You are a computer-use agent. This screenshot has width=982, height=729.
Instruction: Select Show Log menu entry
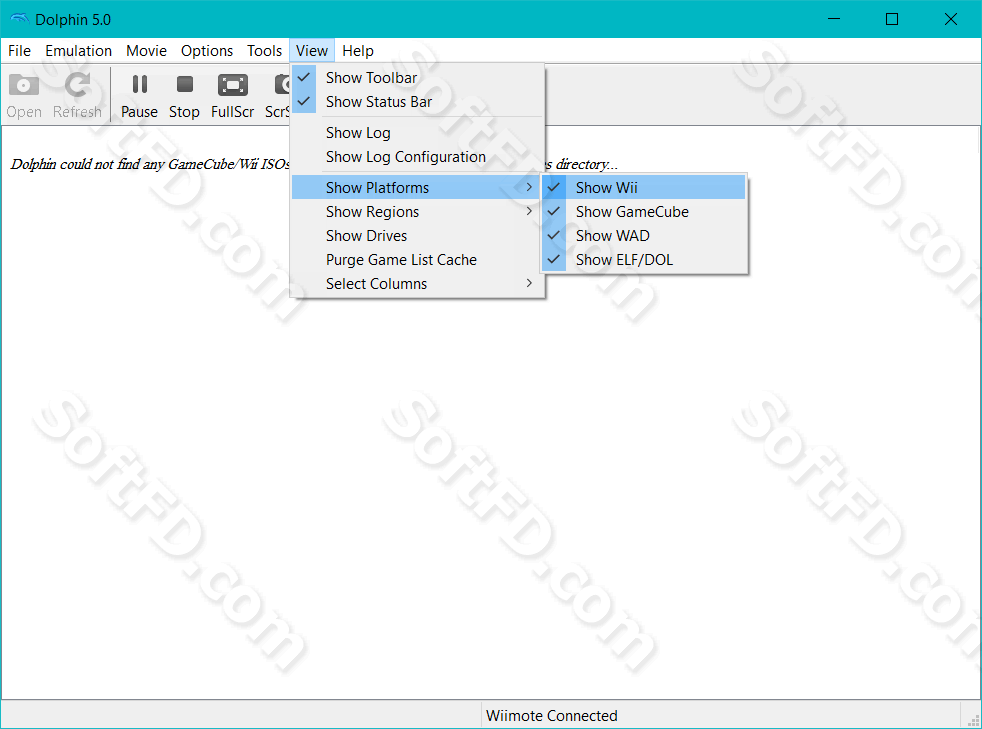pos(417,133)
